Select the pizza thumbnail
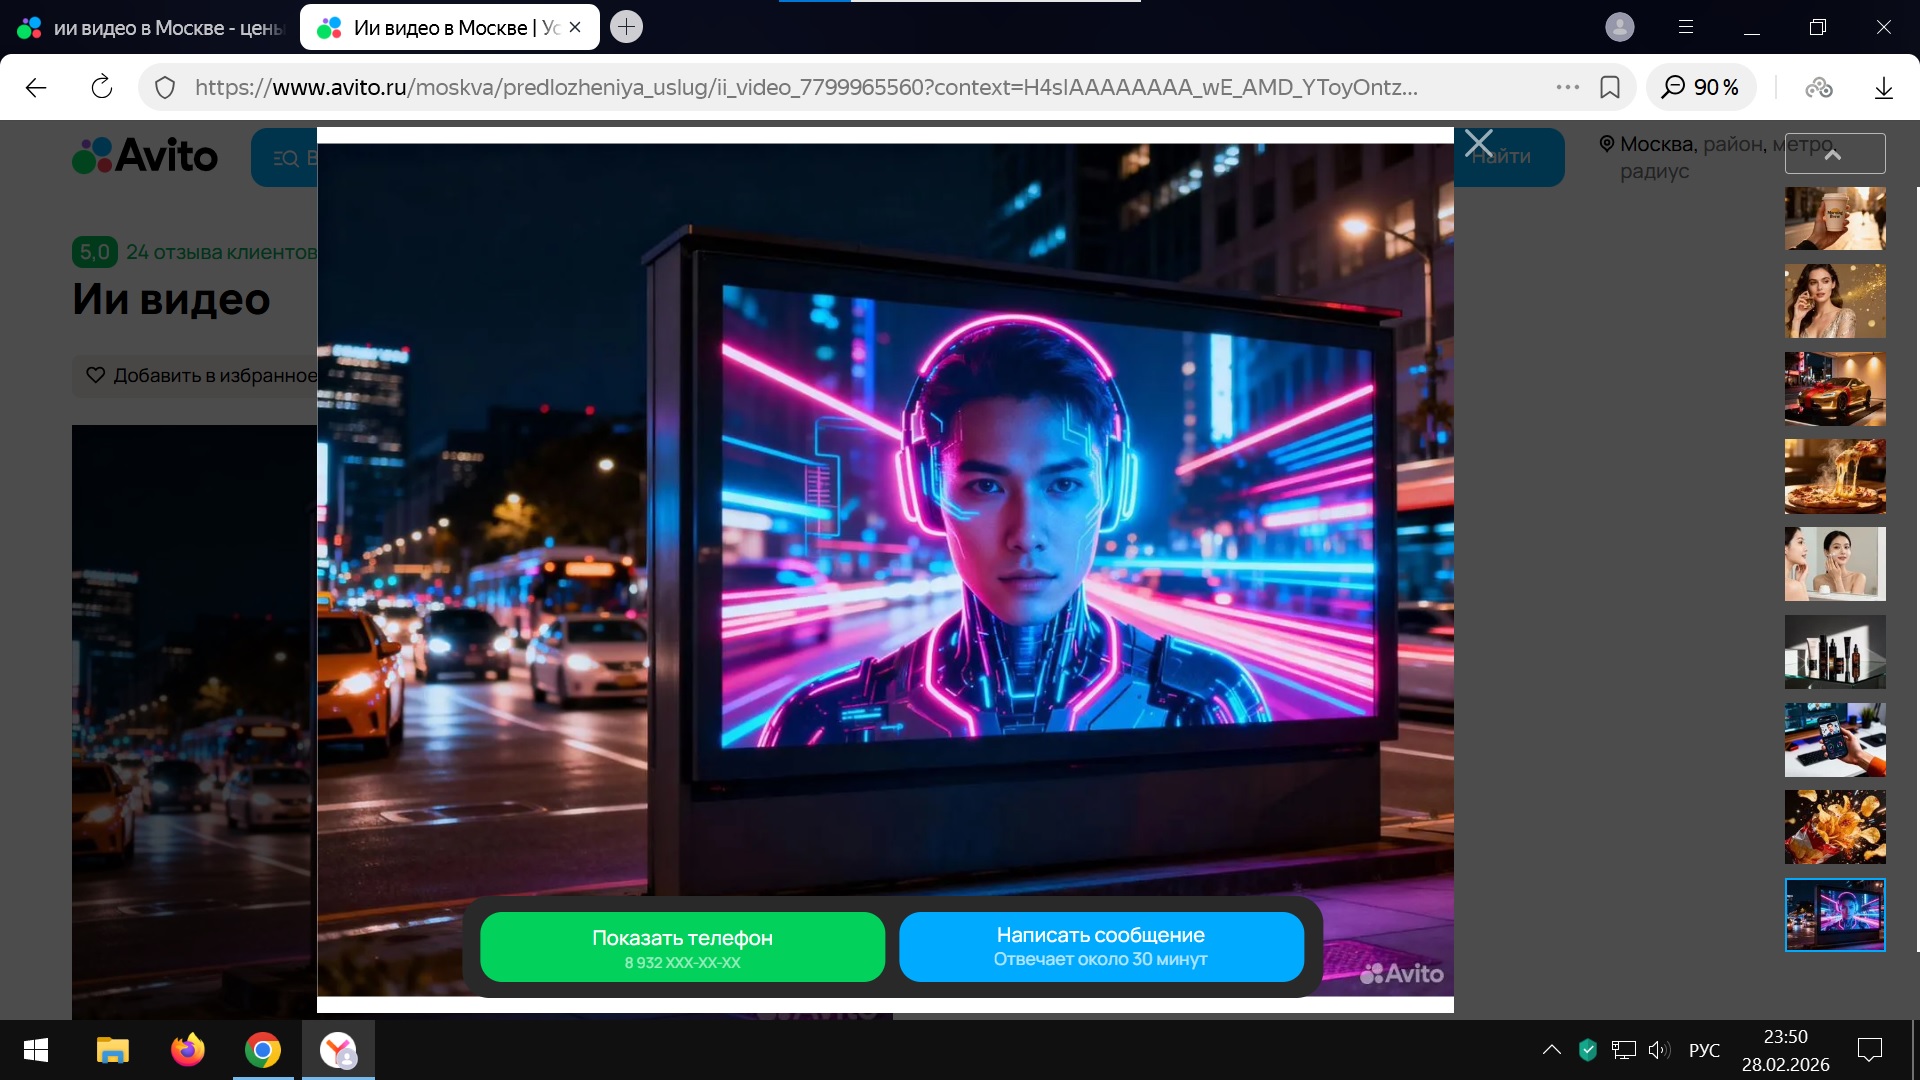The width and height of the screenshot is (1920, 1080). 1834,476
